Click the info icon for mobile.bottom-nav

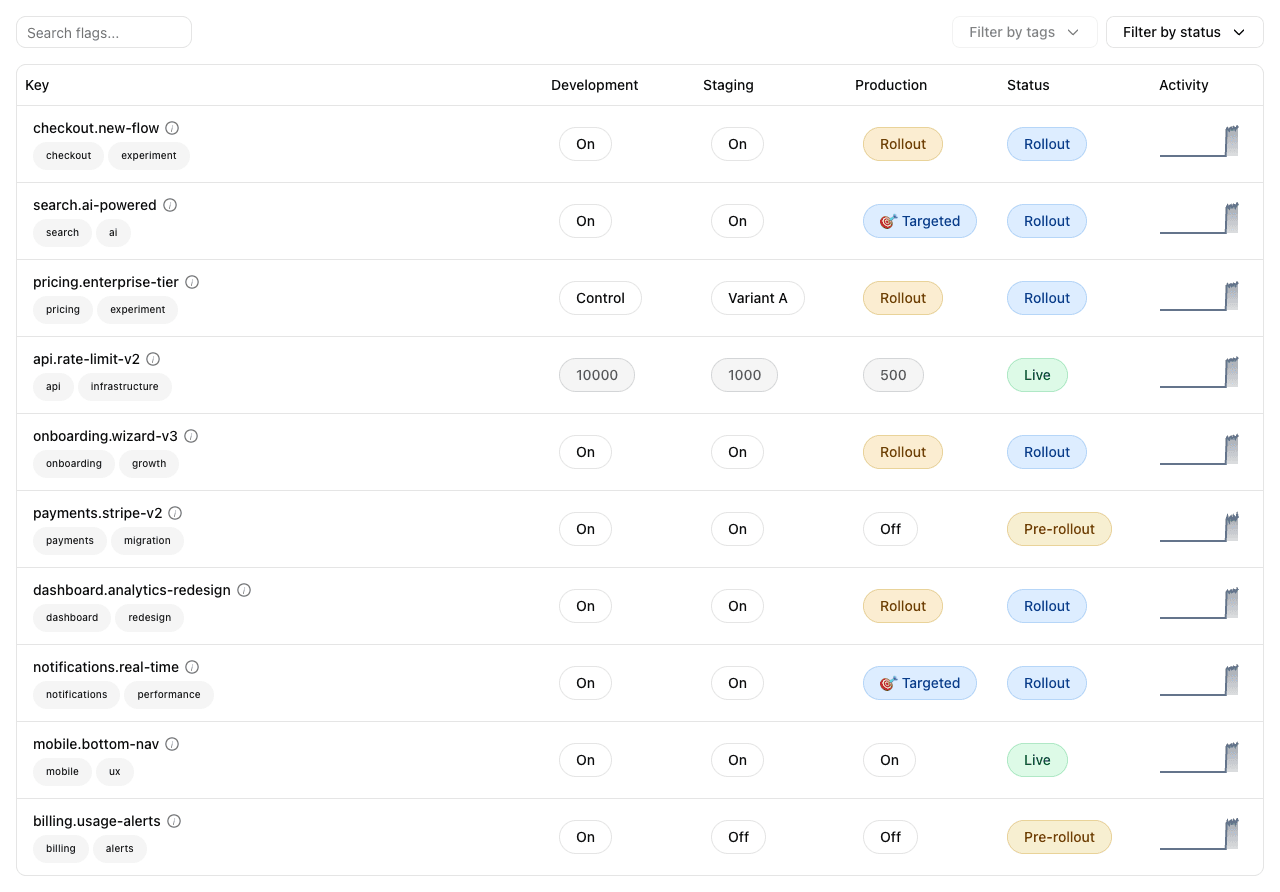tap(172, 744)
